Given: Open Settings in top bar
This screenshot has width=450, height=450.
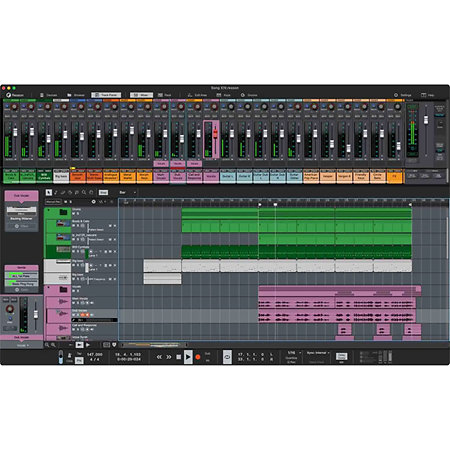Looking at the screenshot, I should coord(403,95).
